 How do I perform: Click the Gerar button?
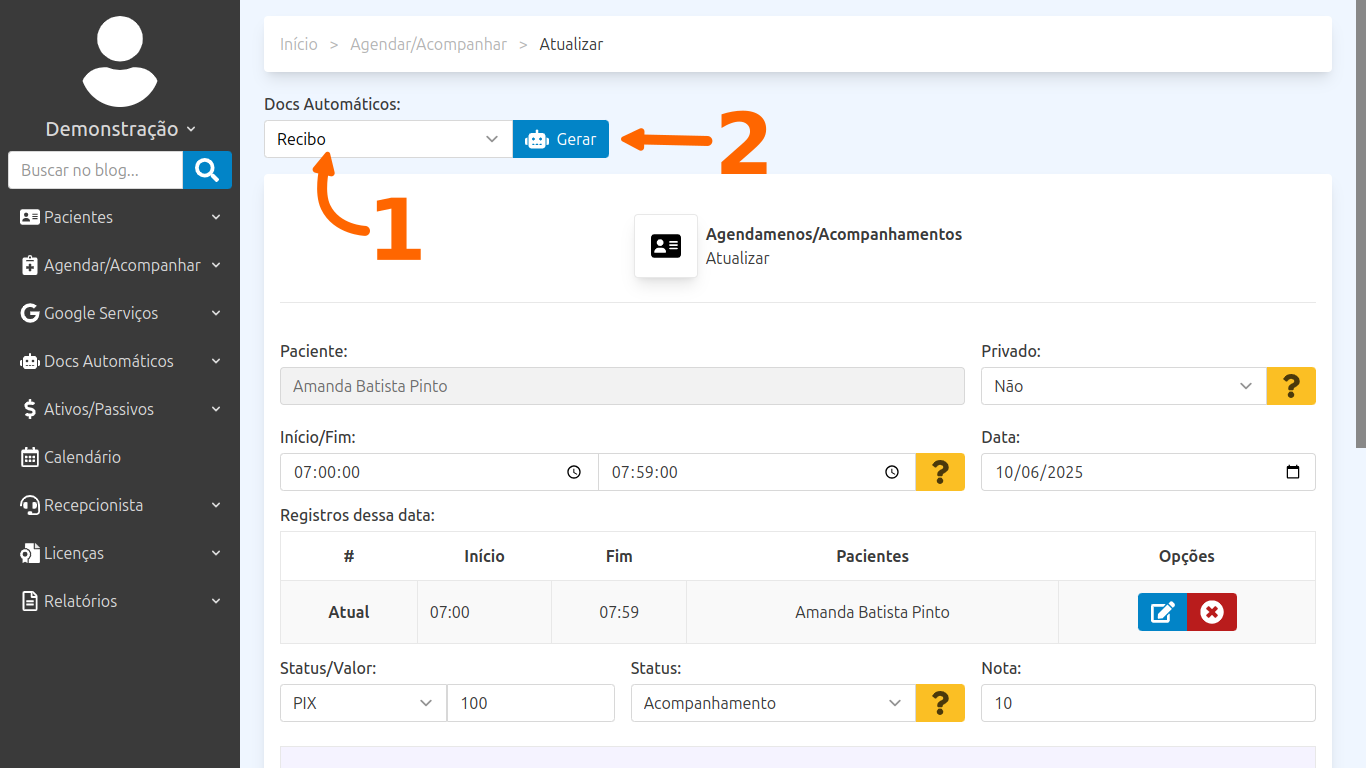561,139
